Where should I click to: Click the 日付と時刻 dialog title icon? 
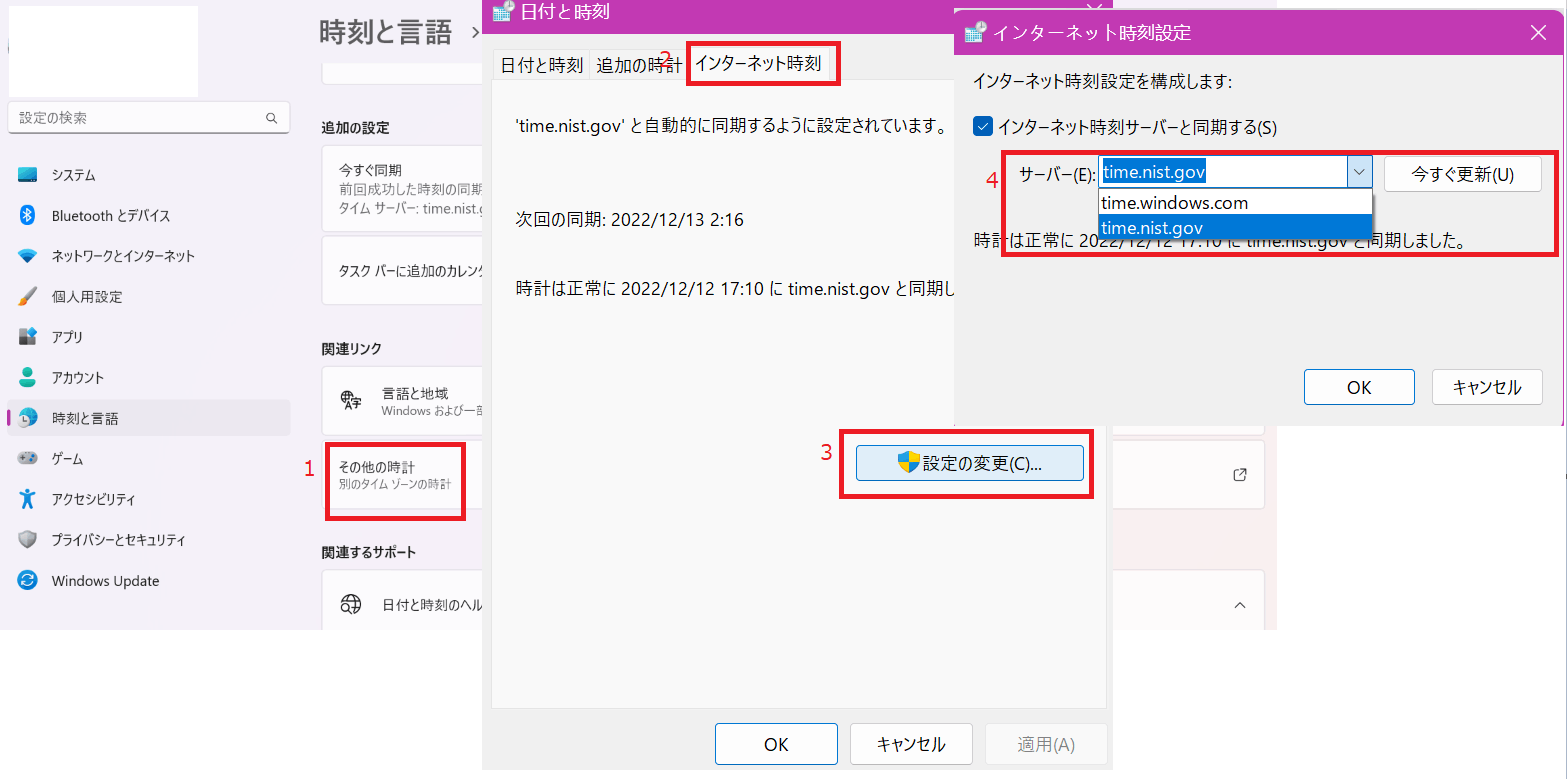coord(504,12)
